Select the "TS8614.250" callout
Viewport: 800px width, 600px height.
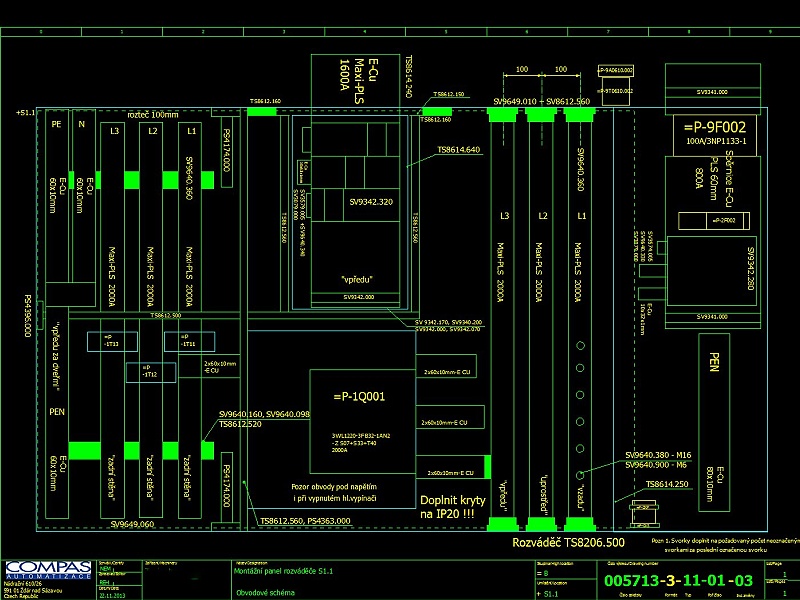(x=667, y=484)
